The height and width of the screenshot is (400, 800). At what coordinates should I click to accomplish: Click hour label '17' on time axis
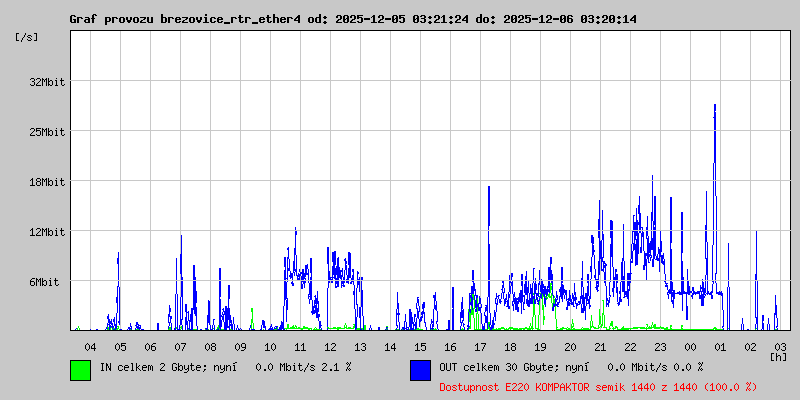(480, 347)
